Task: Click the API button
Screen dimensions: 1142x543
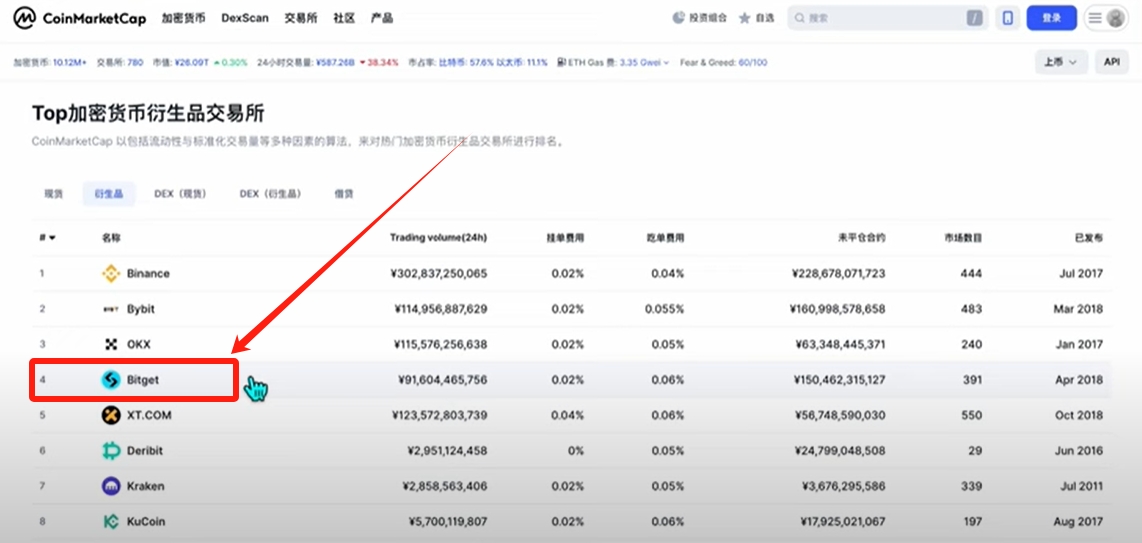Action: 1111,63
